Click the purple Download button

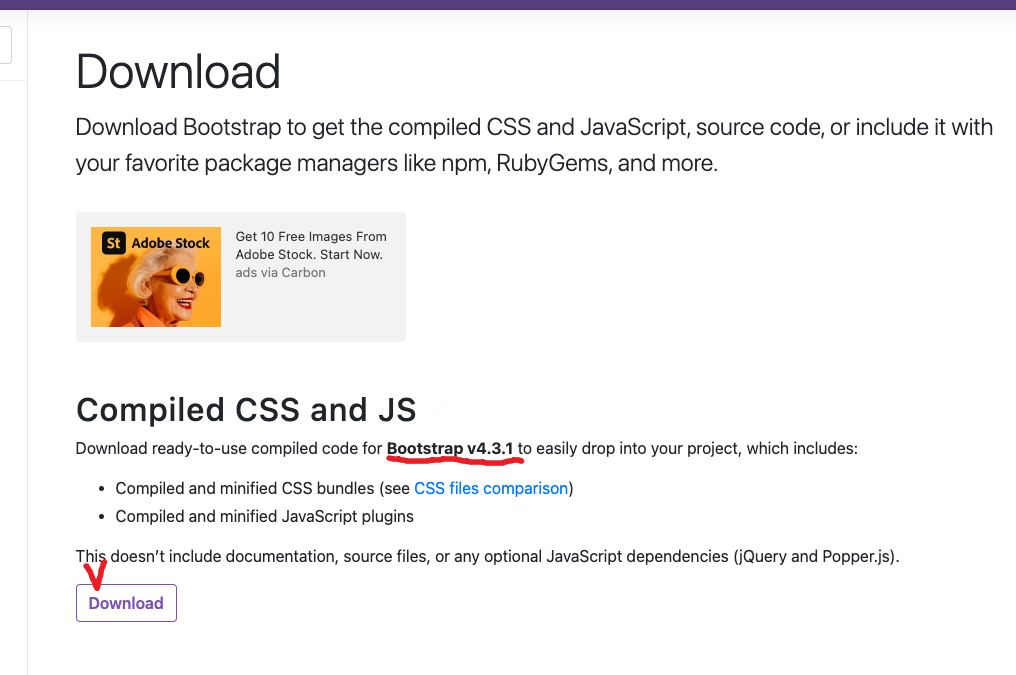126,603
